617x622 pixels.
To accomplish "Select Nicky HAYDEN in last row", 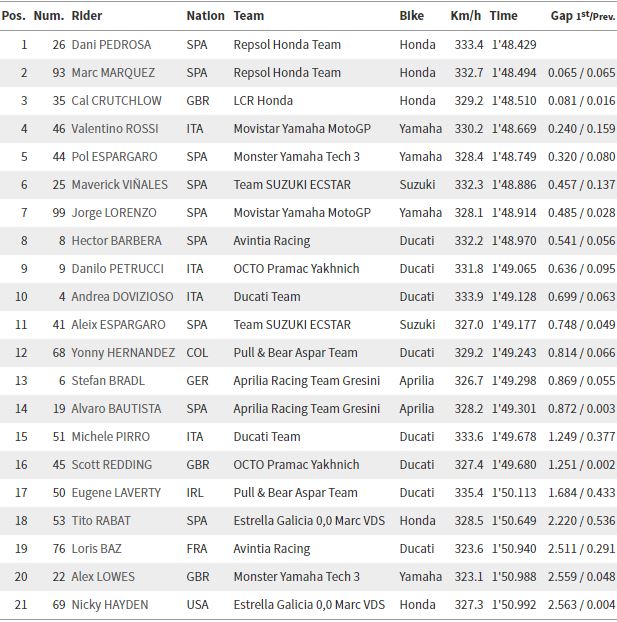I will (110, 605).
